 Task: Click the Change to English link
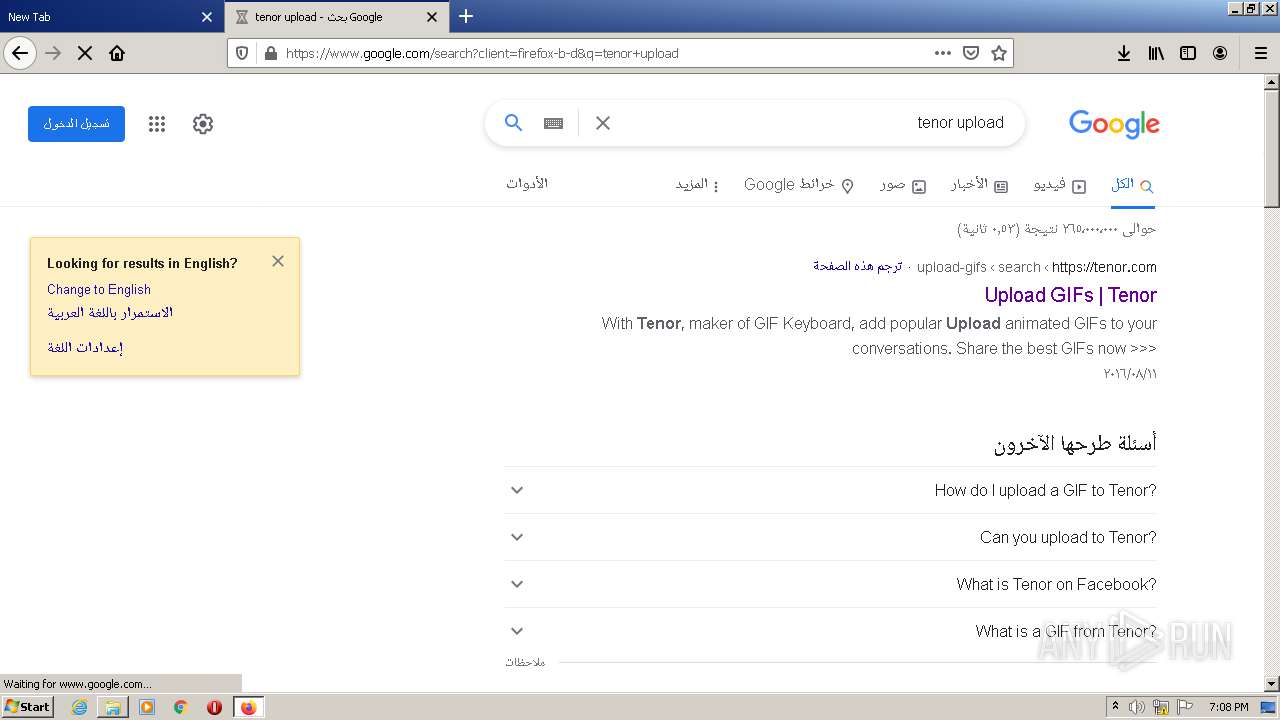click(x=99, y=289)
